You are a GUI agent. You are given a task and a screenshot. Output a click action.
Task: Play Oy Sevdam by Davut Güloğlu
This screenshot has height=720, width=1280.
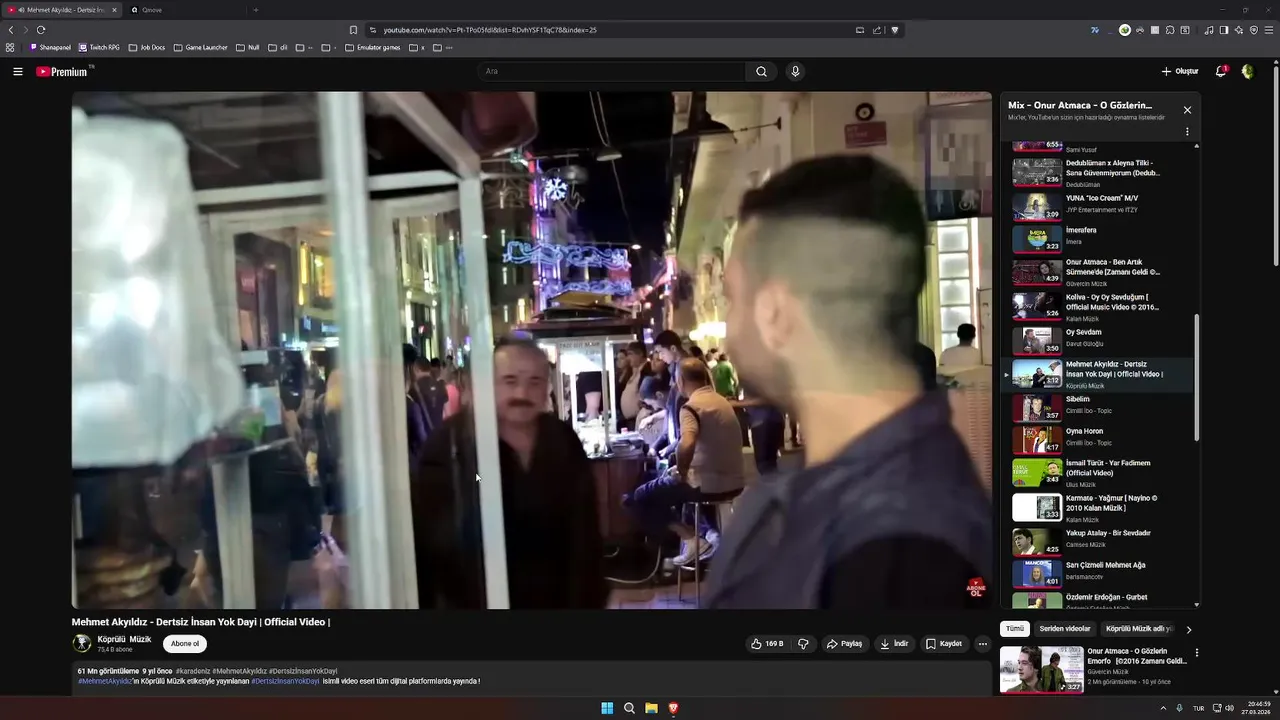pyautogui.click(x=1099, y=340)
